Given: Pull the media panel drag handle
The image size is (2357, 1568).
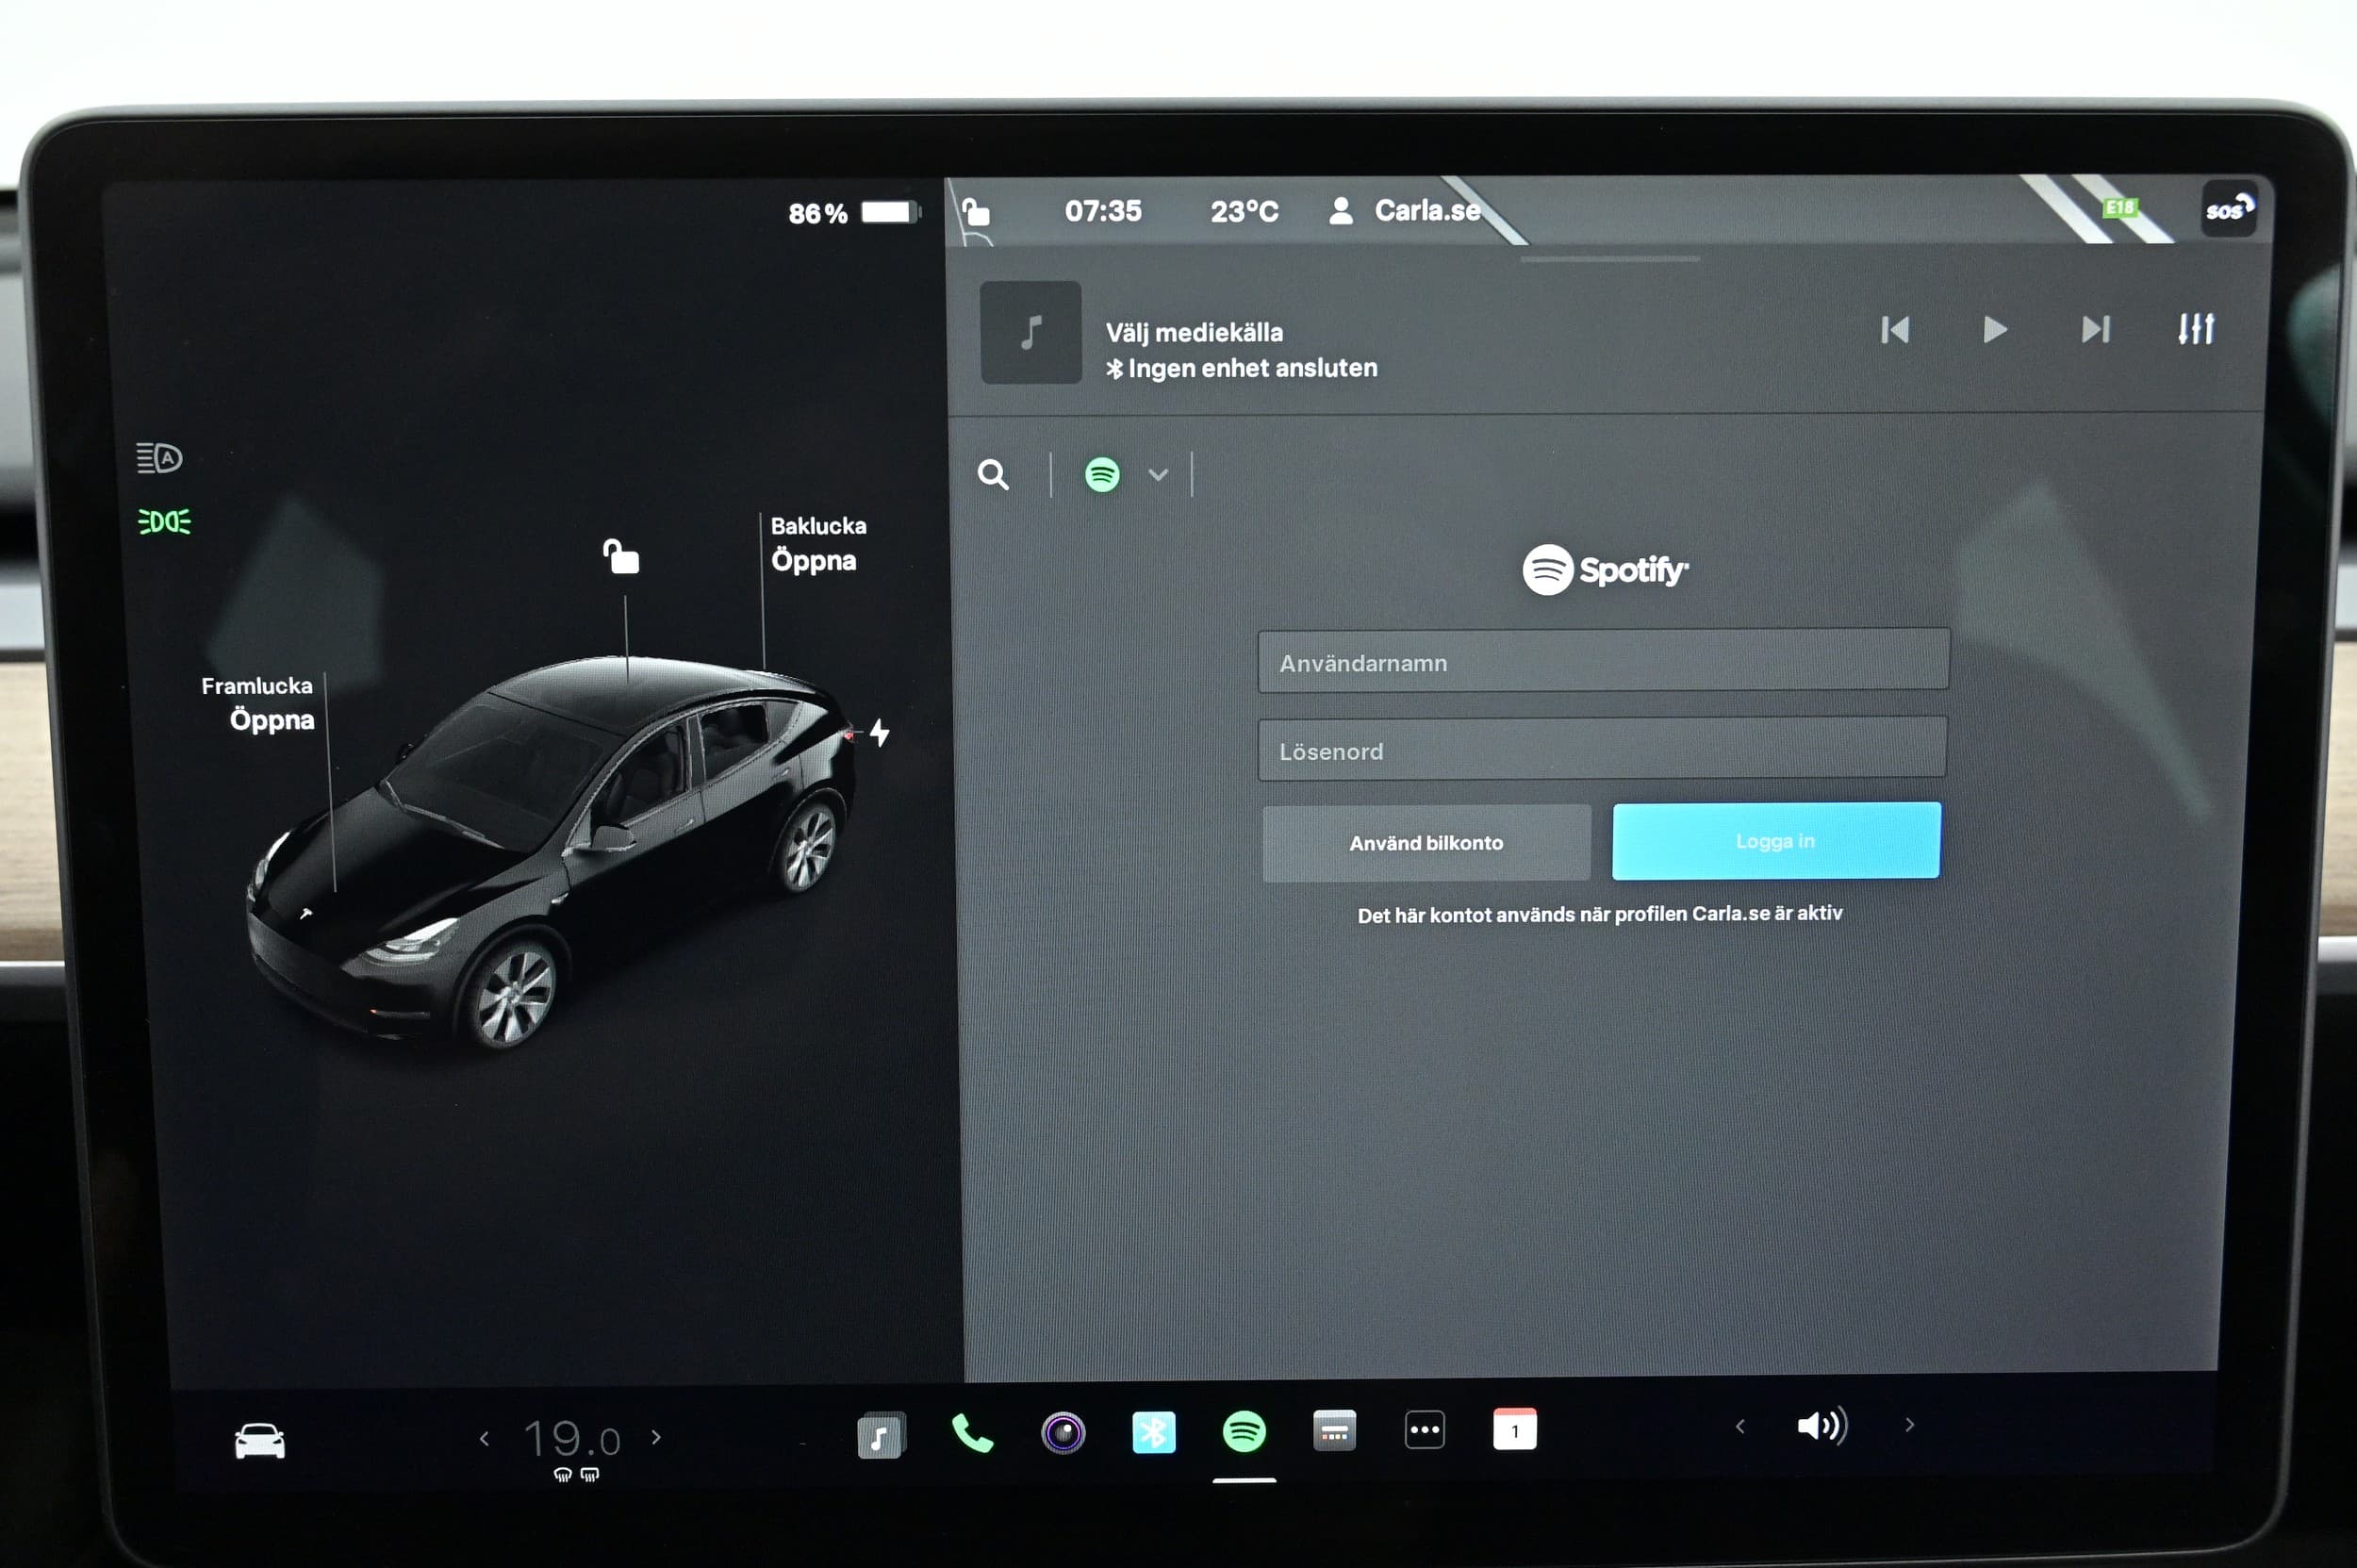Looking at the screenshot, I should 1609,258.
